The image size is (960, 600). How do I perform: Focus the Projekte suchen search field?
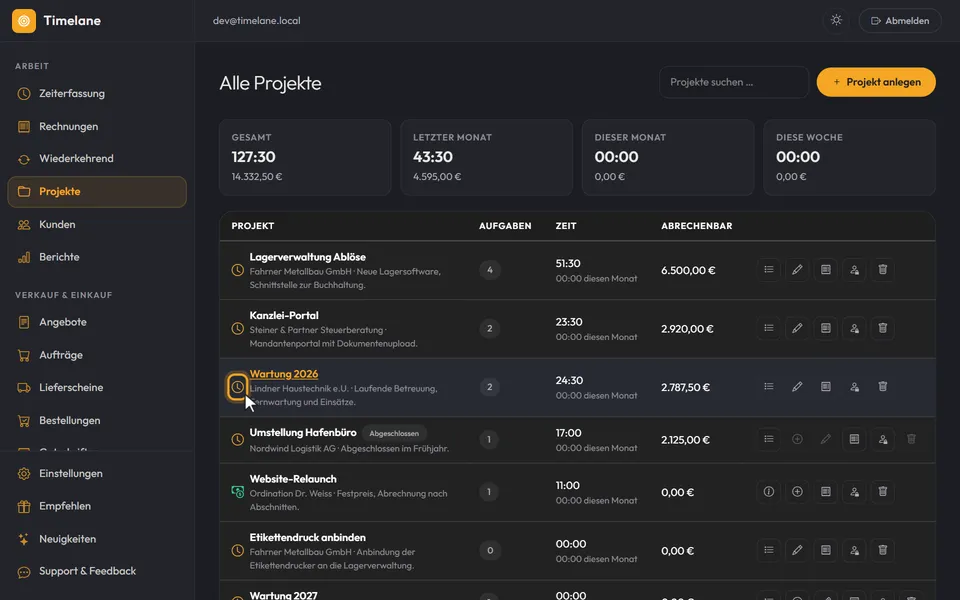(x=734, y=82)
